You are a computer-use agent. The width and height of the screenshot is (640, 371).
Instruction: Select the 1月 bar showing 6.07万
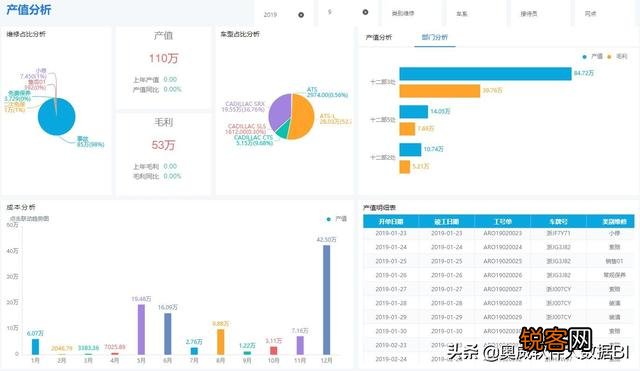click(x=36, y=347)
